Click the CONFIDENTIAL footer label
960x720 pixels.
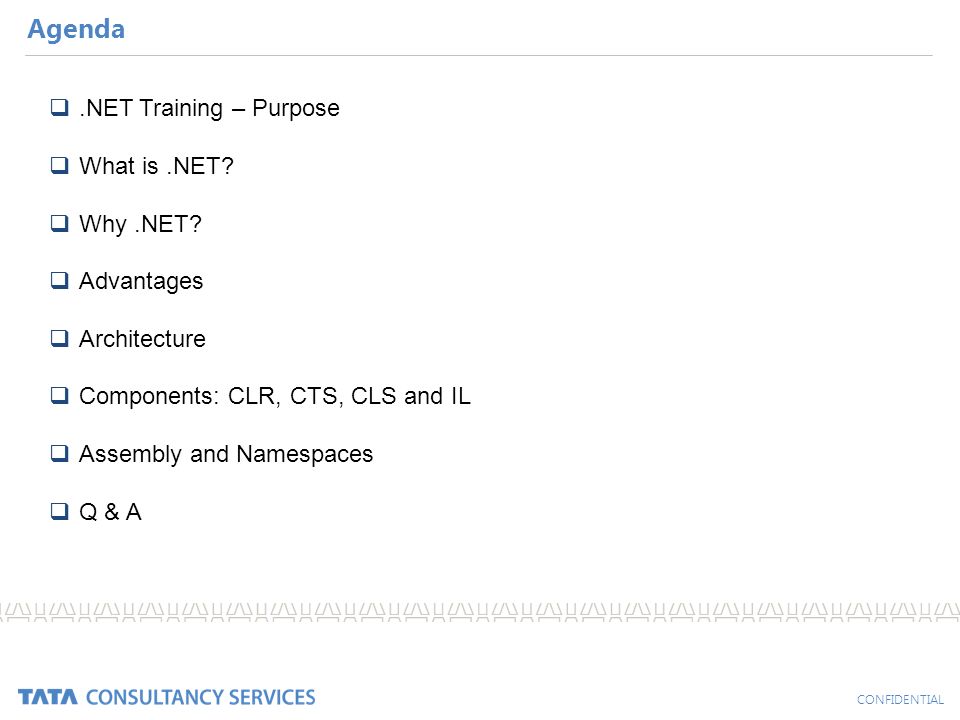[x=900, y=699]
